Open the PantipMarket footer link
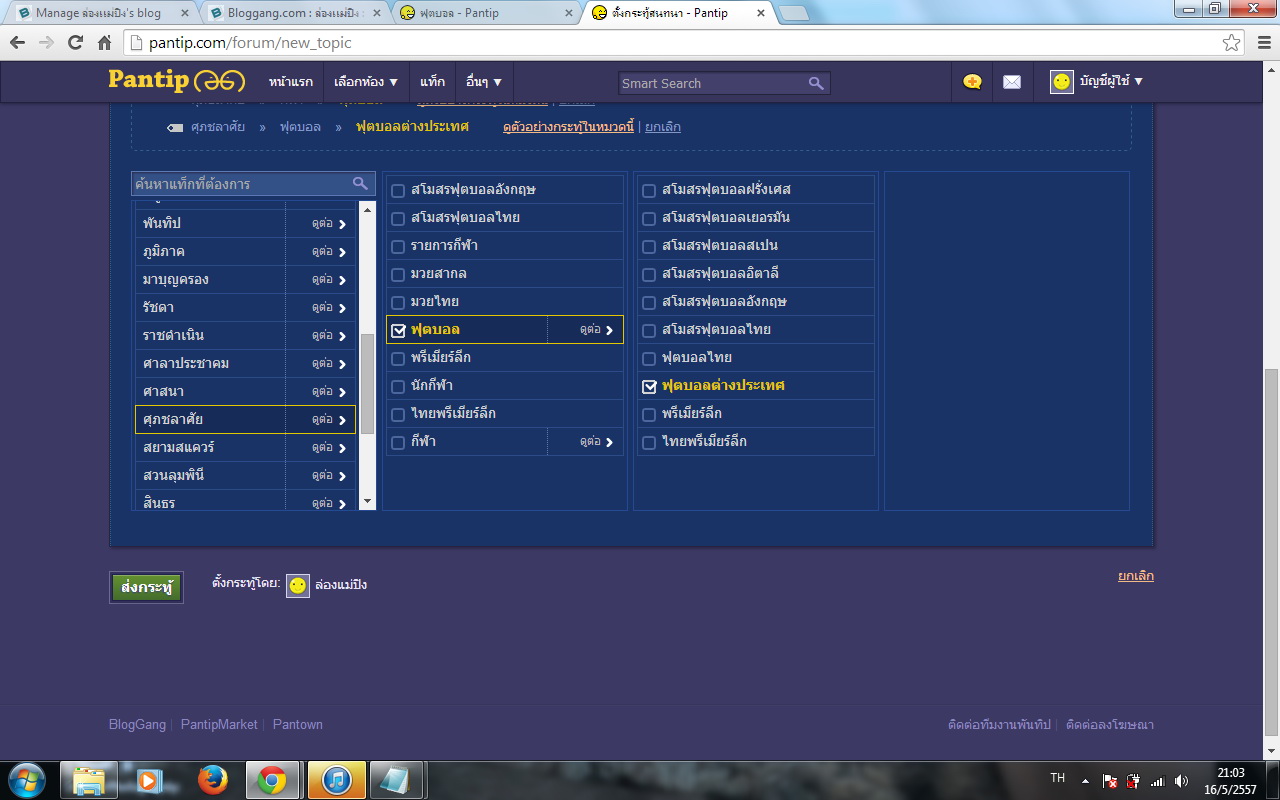The height and width of the screenshot is (800, 1280). coord(219,724)
